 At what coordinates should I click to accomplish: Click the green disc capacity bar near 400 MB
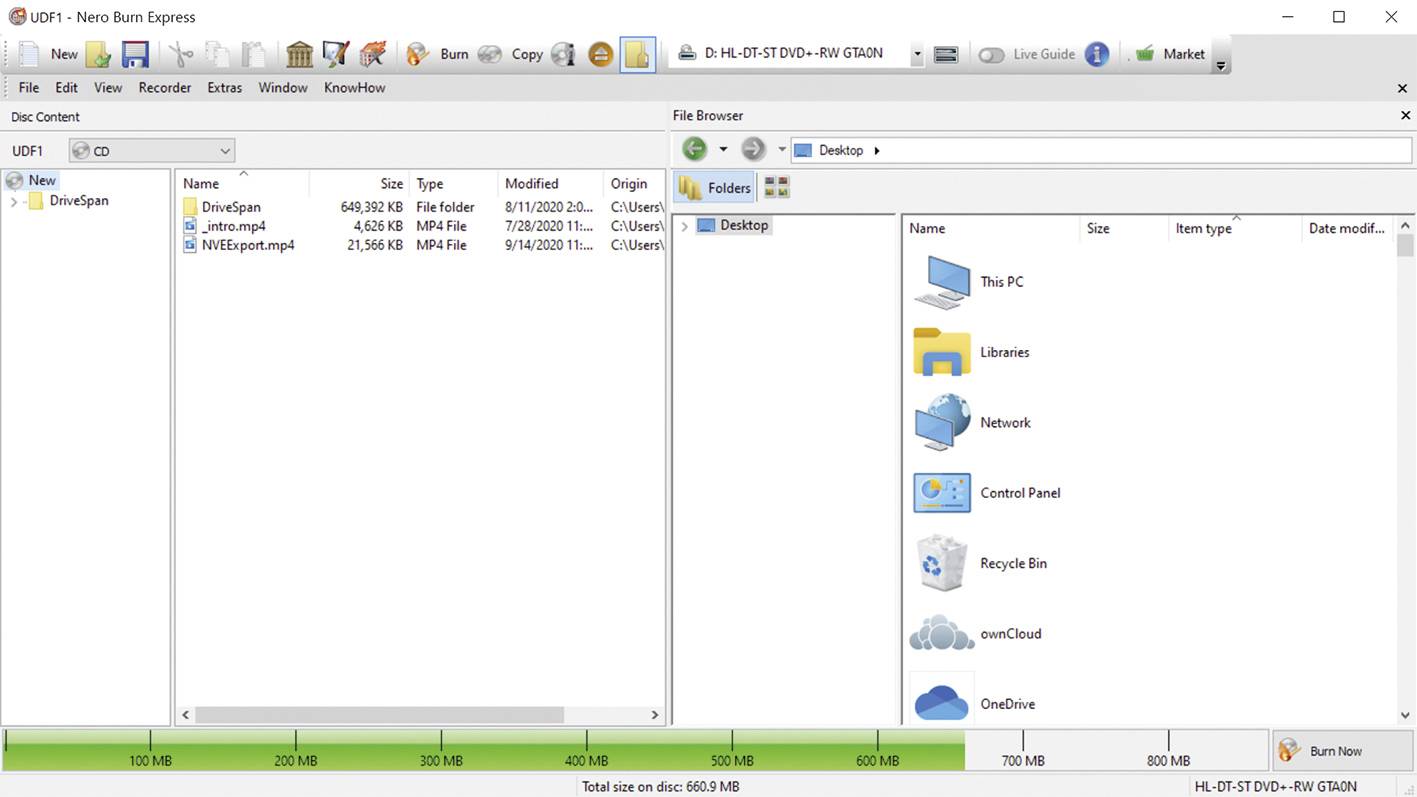coord(585,745)
